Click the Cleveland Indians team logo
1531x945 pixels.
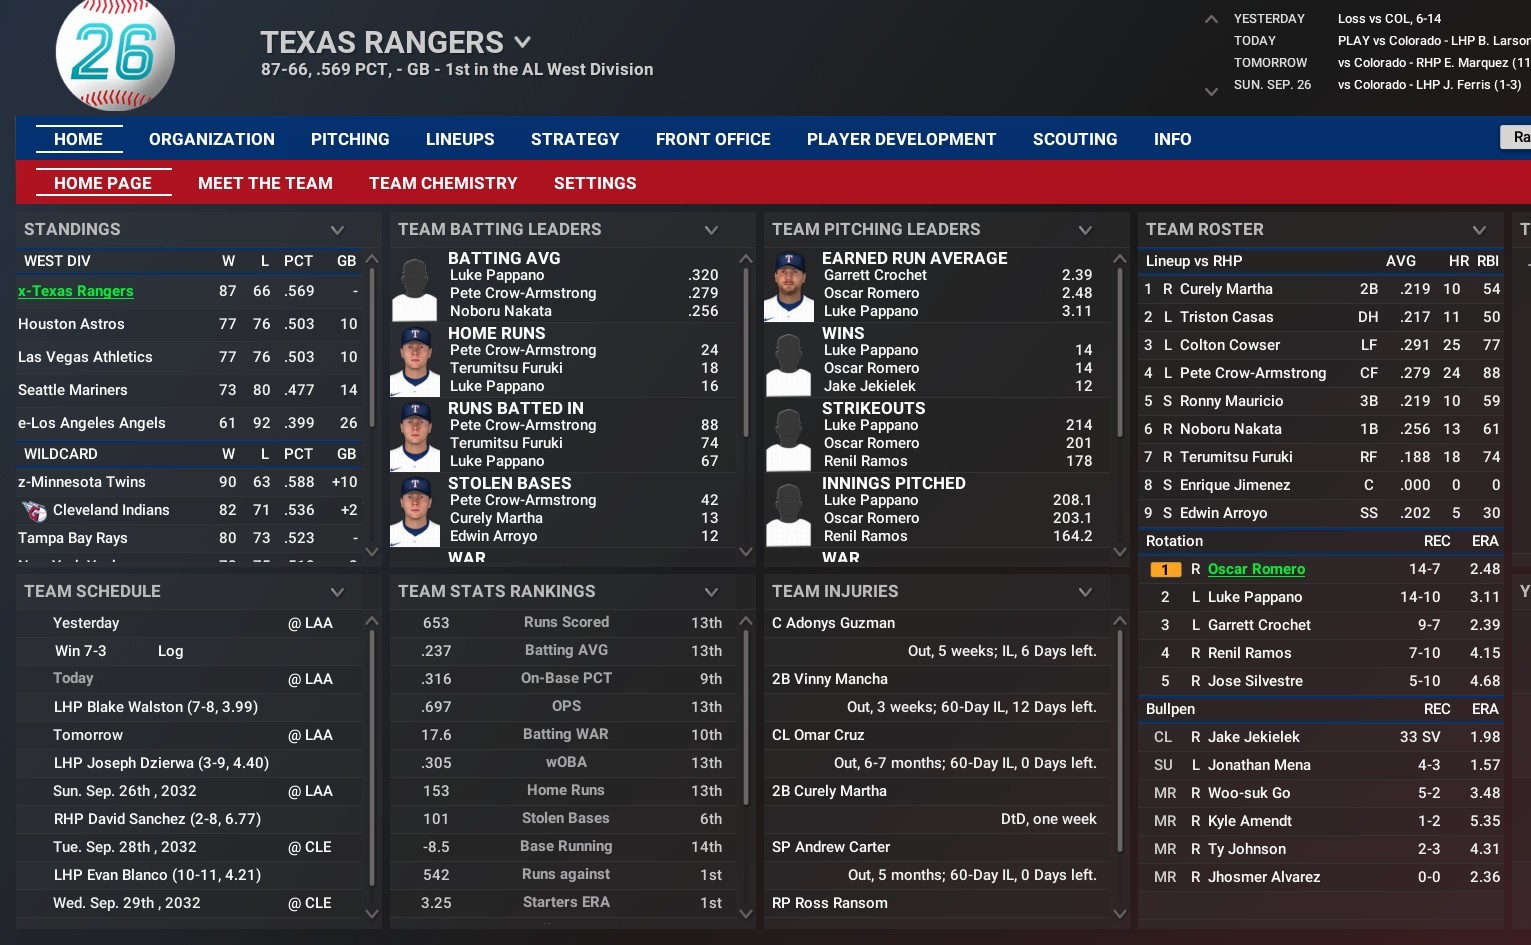point(34,511)
